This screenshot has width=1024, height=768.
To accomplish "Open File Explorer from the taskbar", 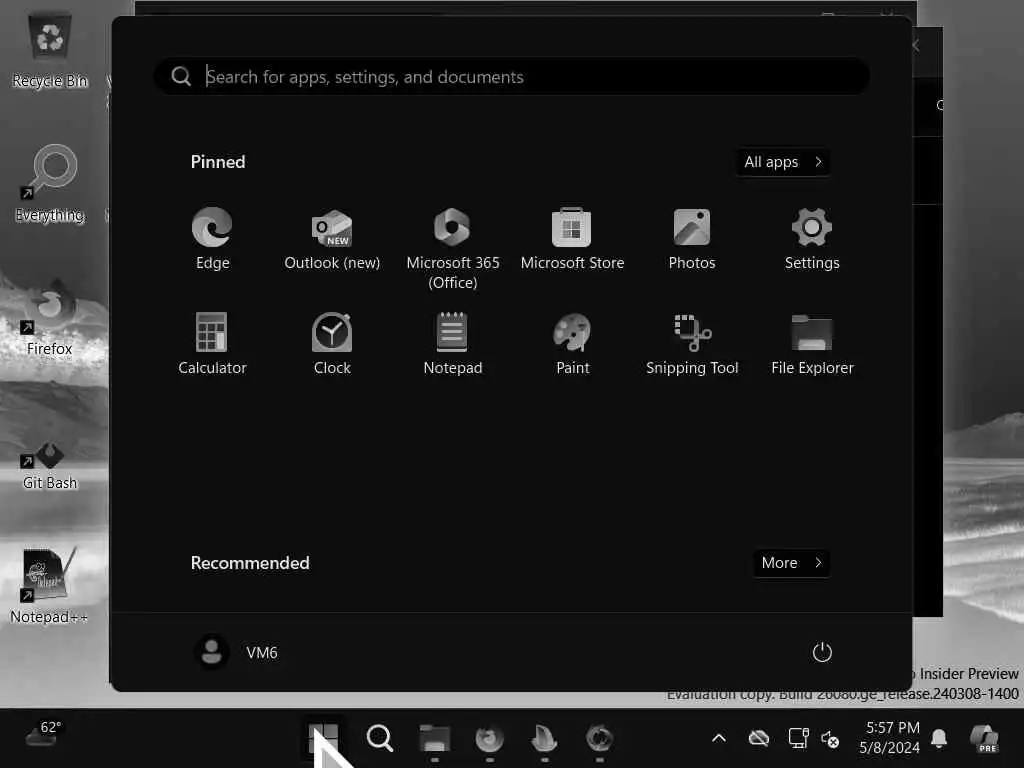I will point(434,739).
